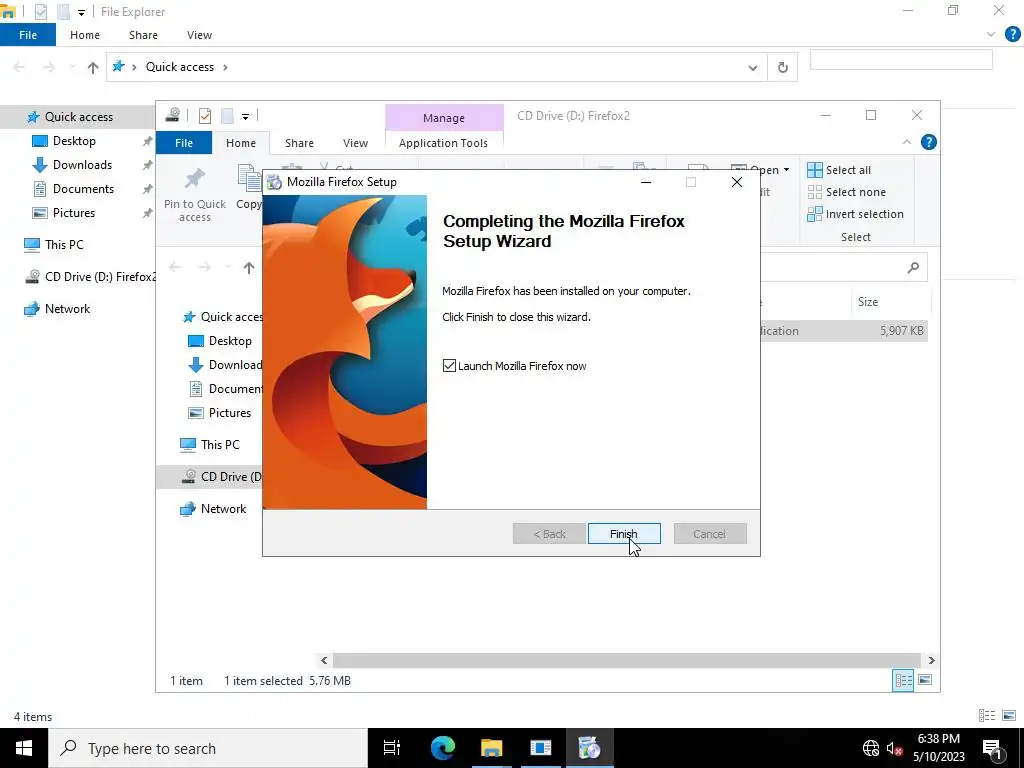Image resolution: width=1024 pixels, height=768 pixels.
Task: Collapse the ribbon with the chevron
Action: tap(906, 142)
